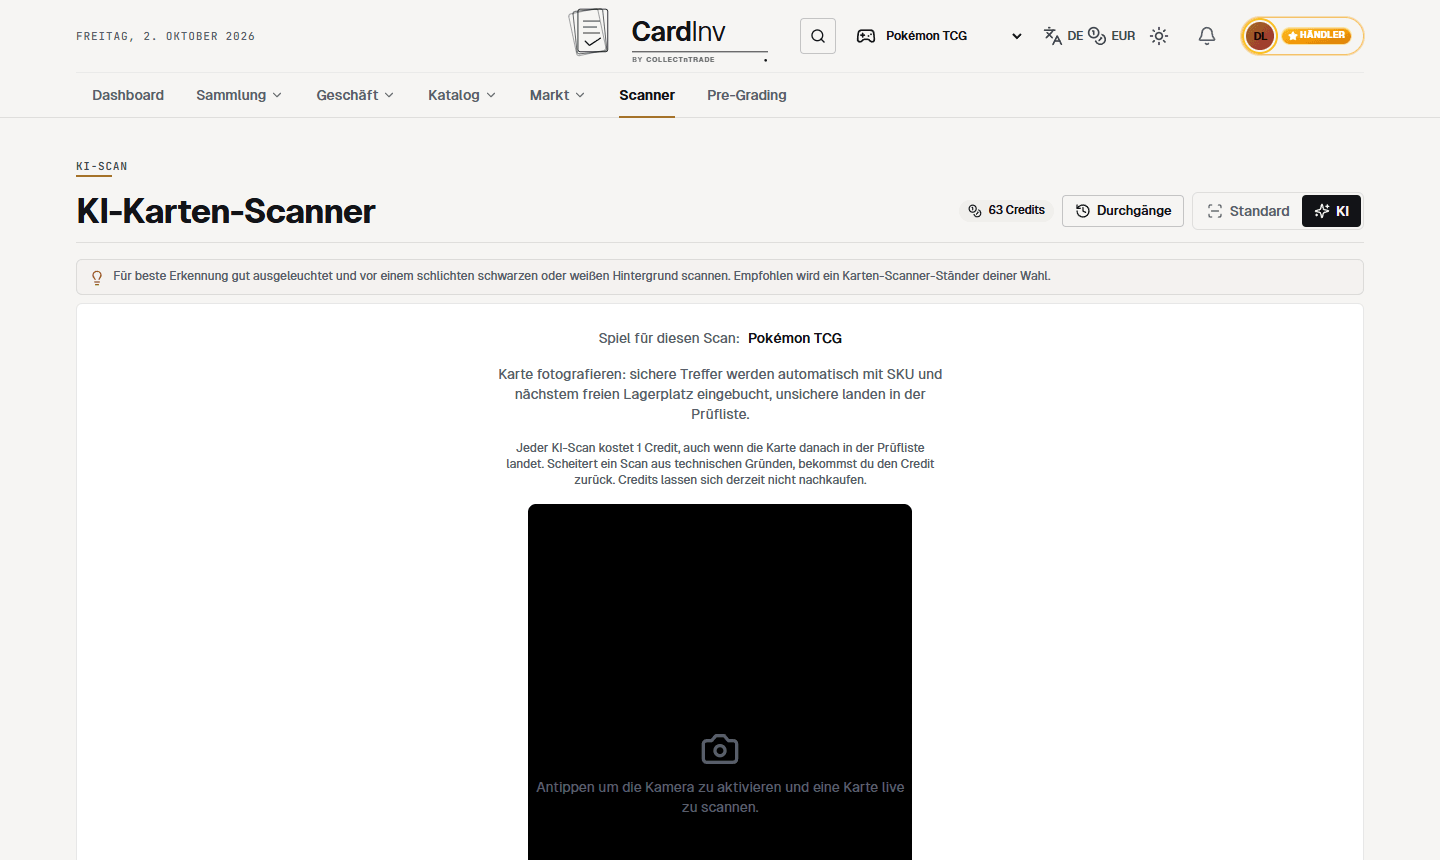The image size is (1440, 860).
Task: Click the CardInv brand name link
Action: (679, 32)
